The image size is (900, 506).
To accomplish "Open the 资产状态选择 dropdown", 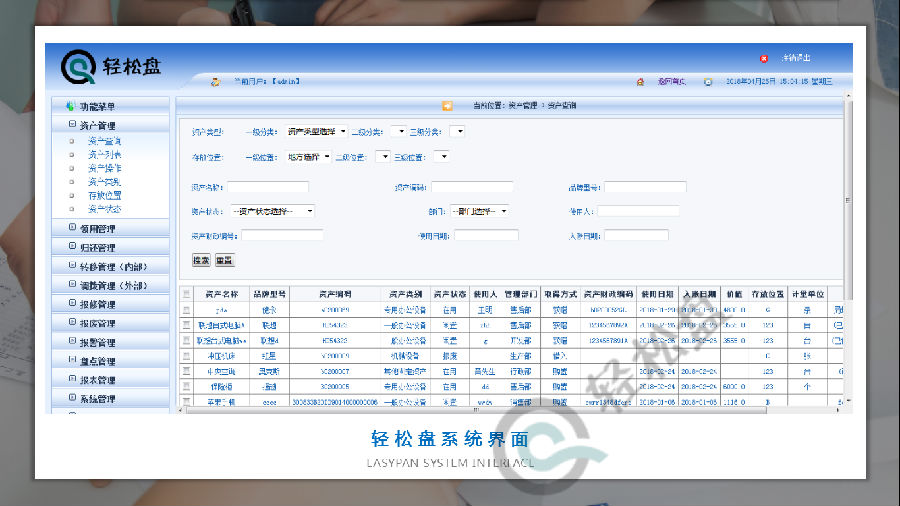I will click(273, 211).
